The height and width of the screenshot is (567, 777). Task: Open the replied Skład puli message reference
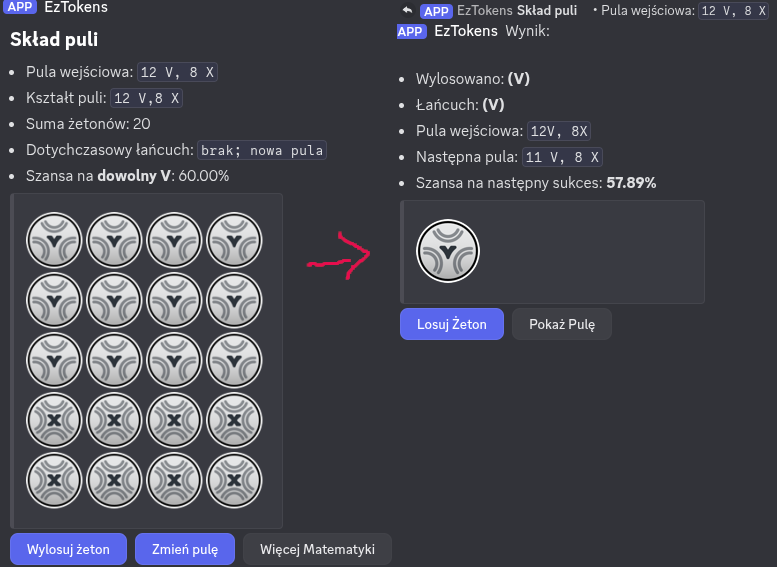pos(547,10)
